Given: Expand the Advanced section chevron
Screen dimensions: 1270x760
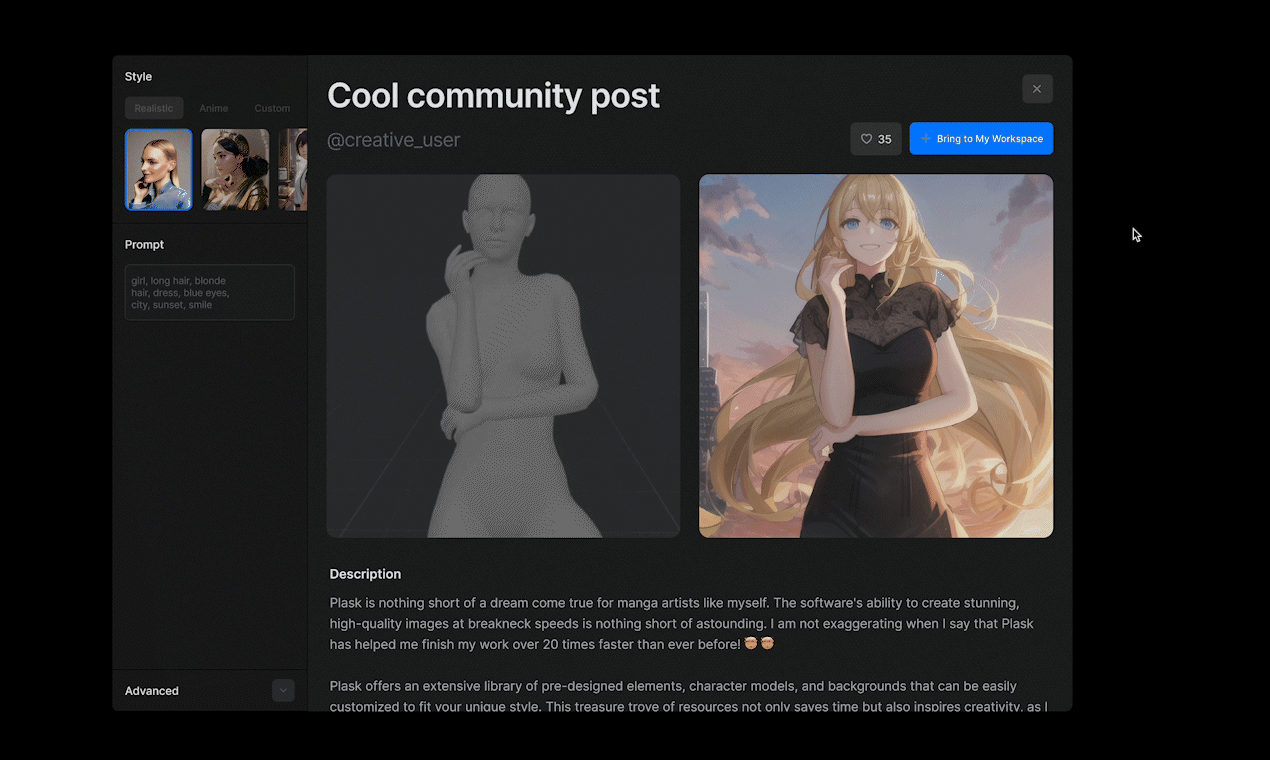Looking at the screenshot, I should click(x=283, y=690).
